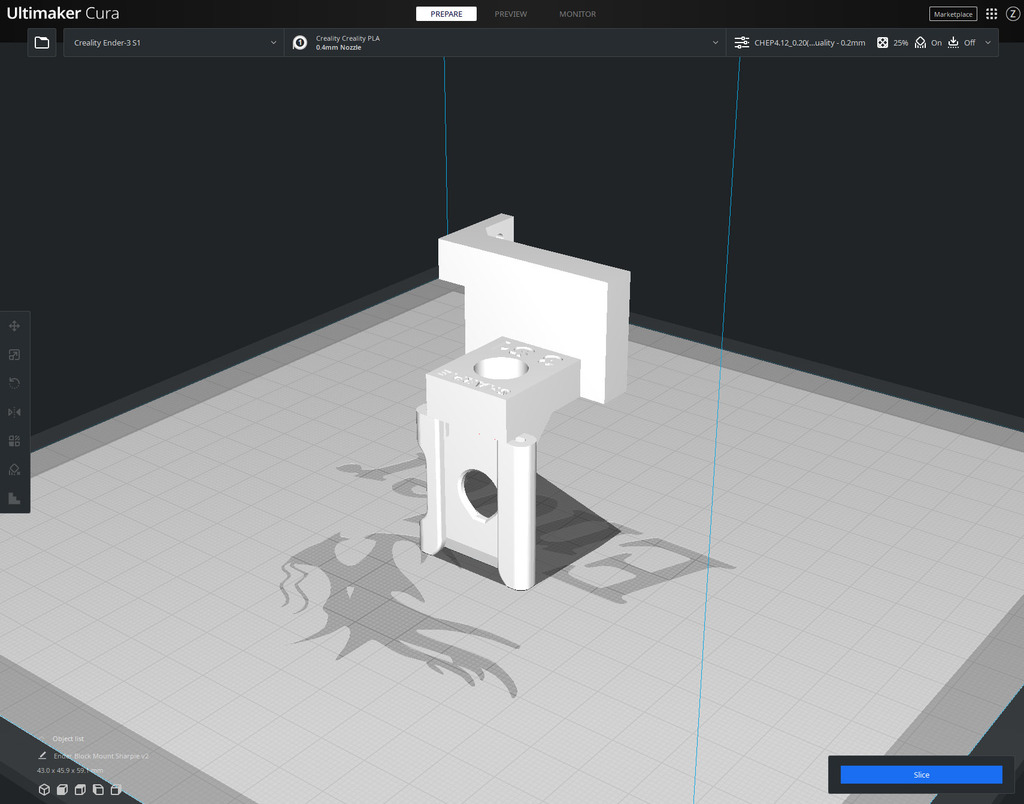Switch to 3D view orientation
This screenshot has width=1024, height=804.
tap(44, 789)
